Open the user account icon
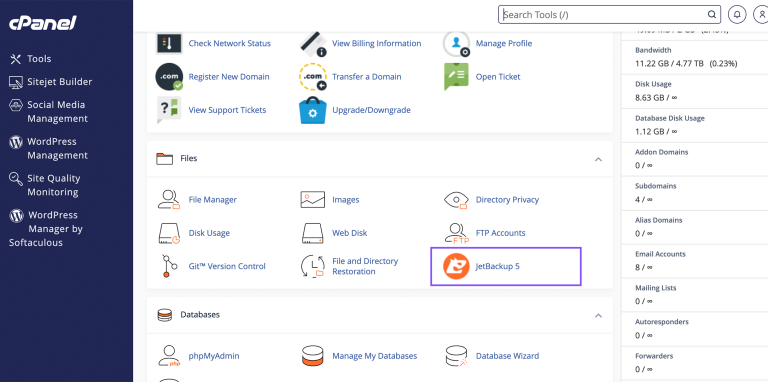 (x=761, y=15)
